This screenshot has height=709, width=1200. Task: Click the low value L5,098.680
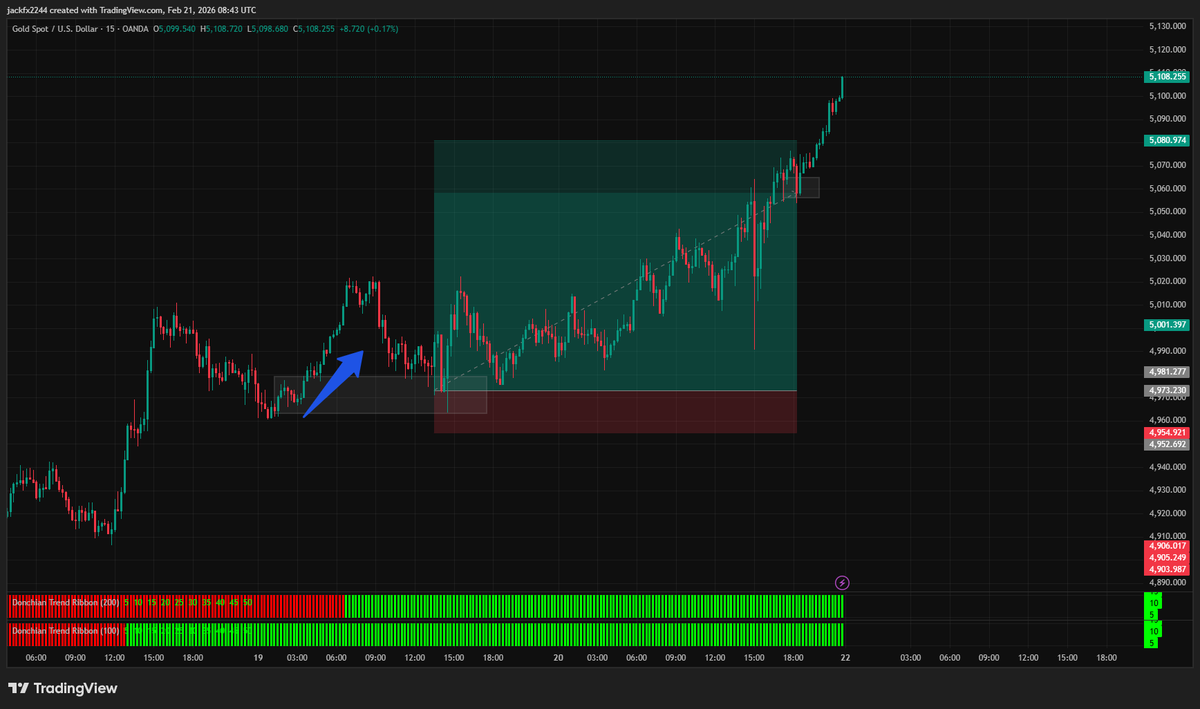coord(267,28)
